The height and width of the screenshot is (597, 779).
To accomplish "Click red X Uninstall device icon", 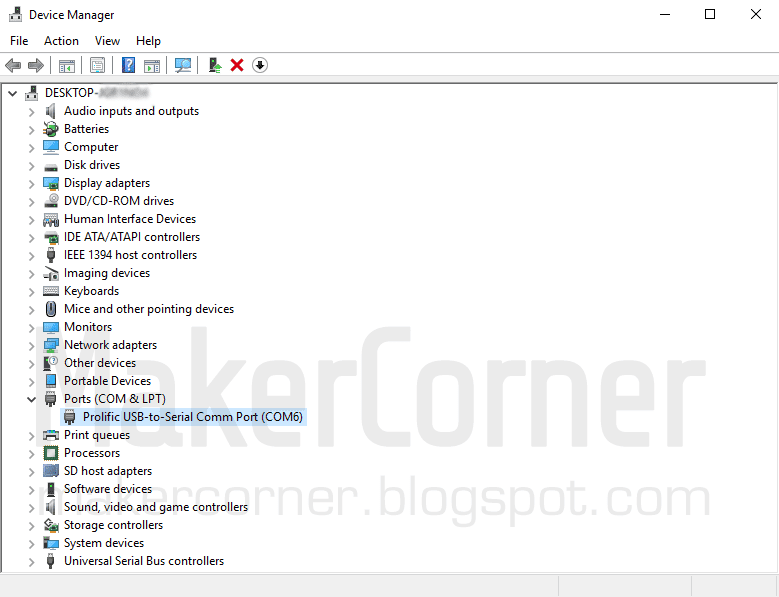I will 237,65.
